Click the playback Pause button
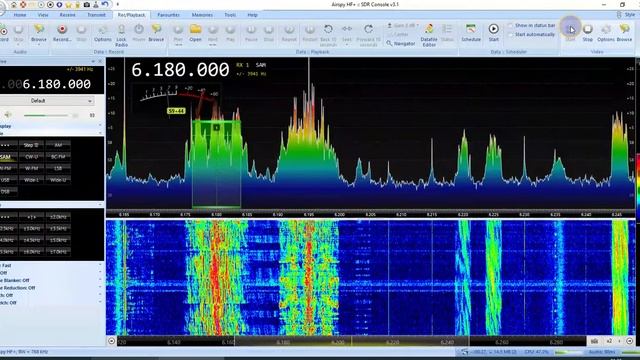 [251, 33]
